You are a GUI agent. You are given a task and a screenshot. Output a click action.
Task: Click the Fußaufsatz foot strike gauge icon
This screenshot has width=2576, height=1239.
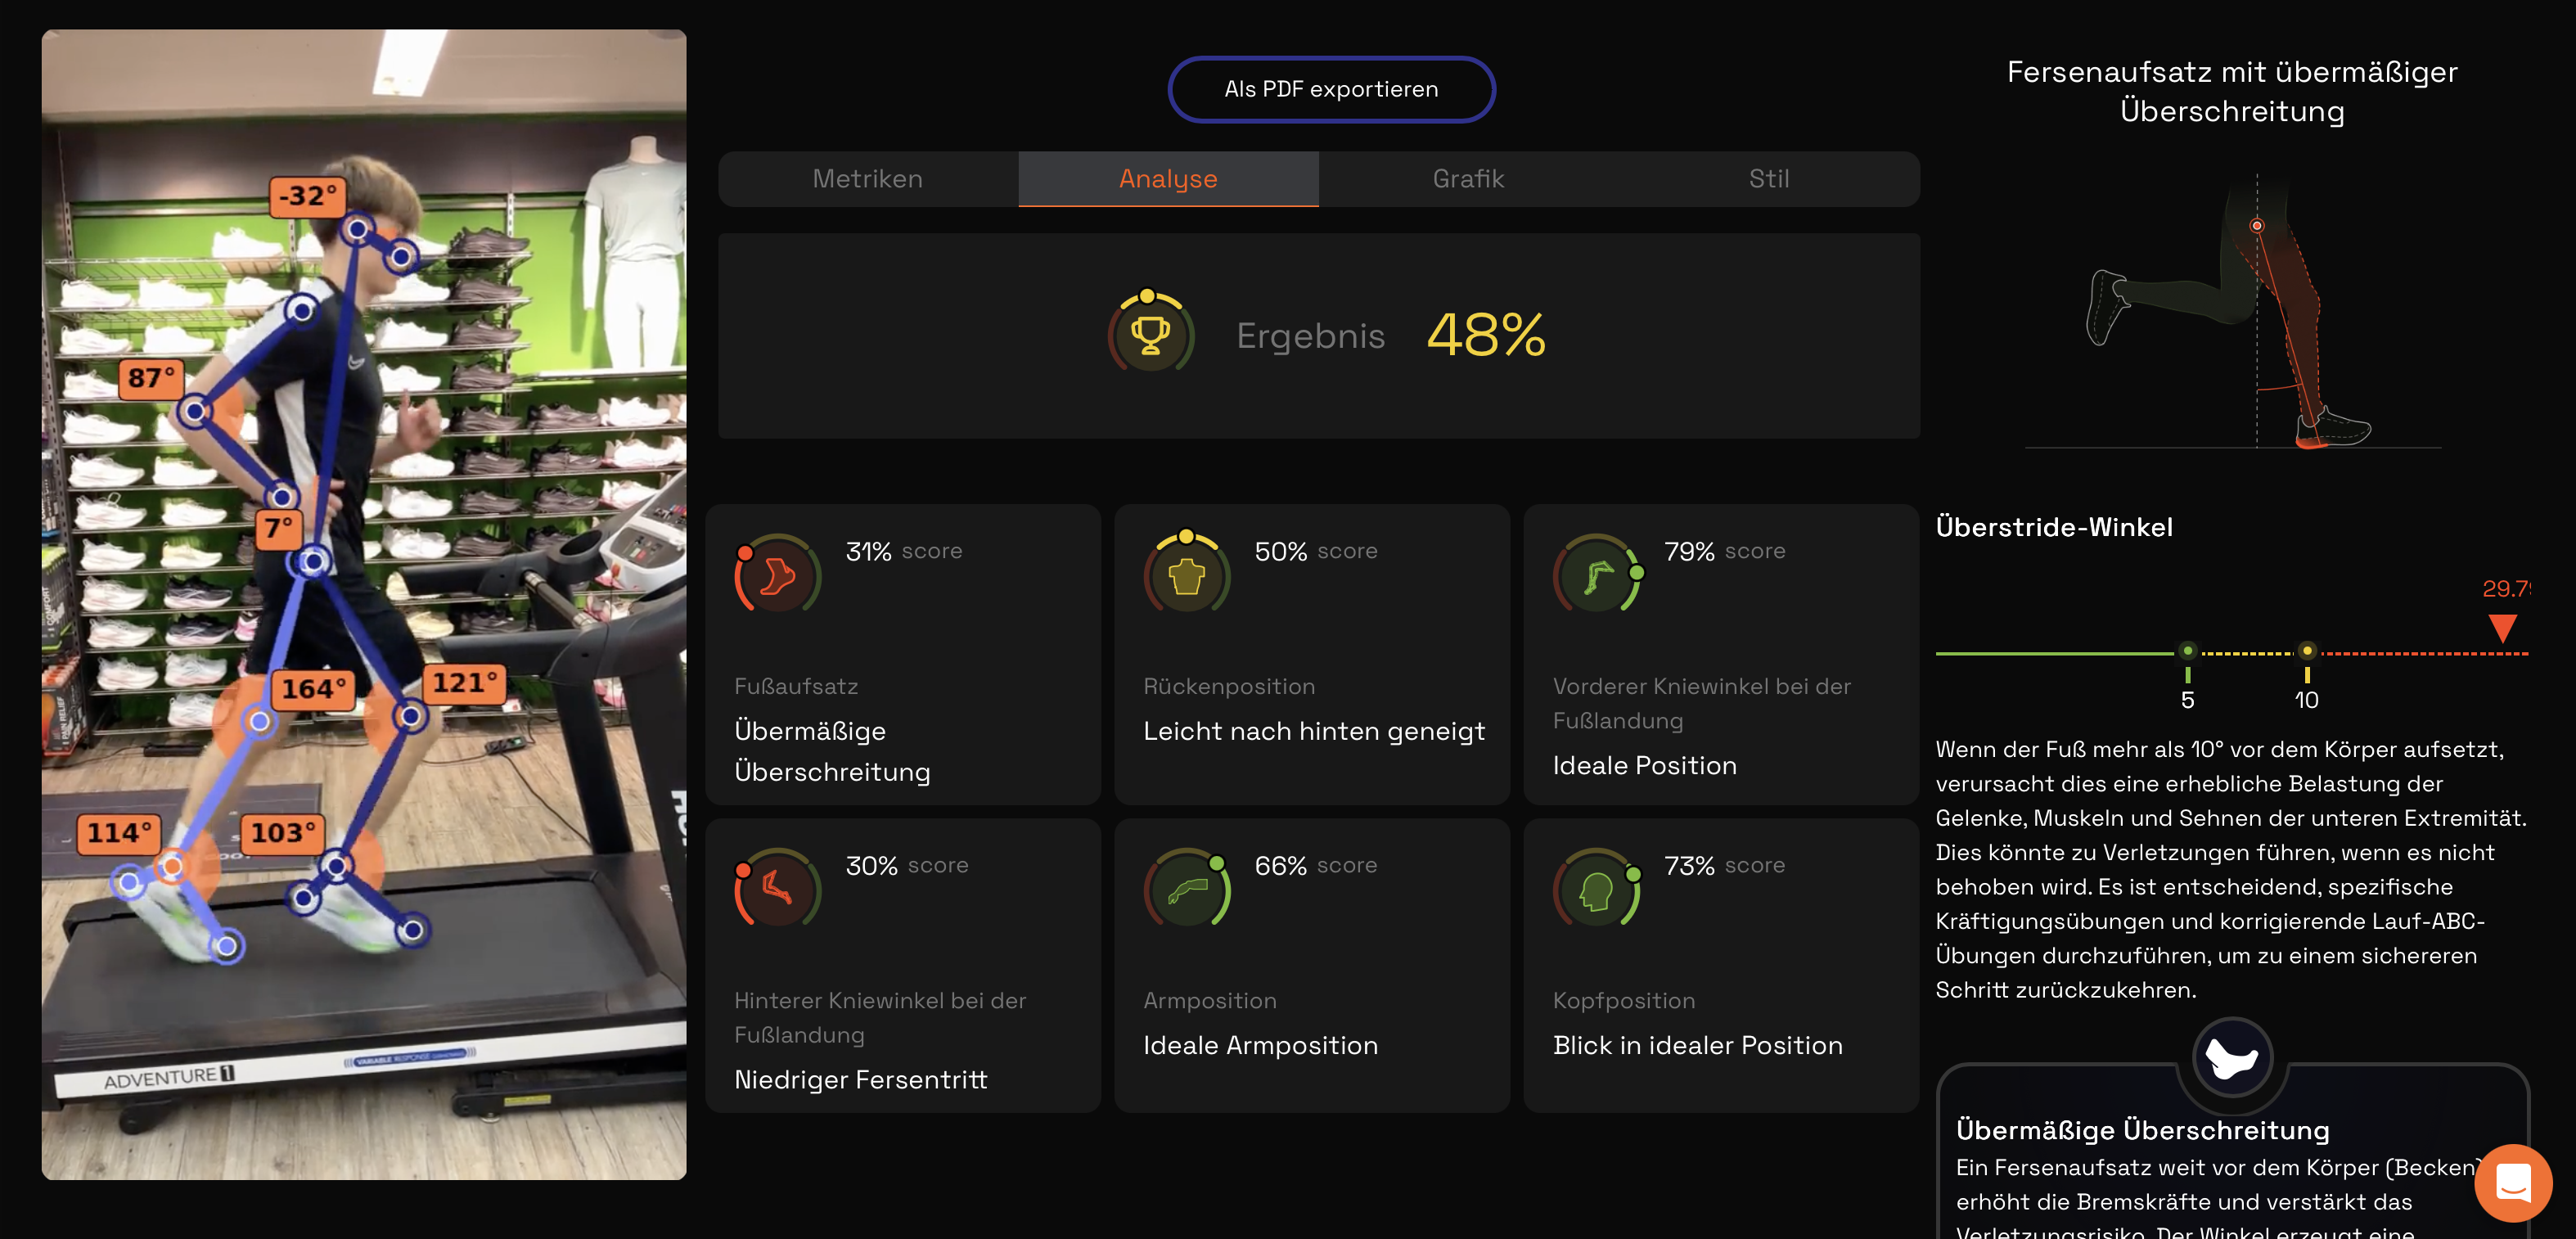pos(777,575)
